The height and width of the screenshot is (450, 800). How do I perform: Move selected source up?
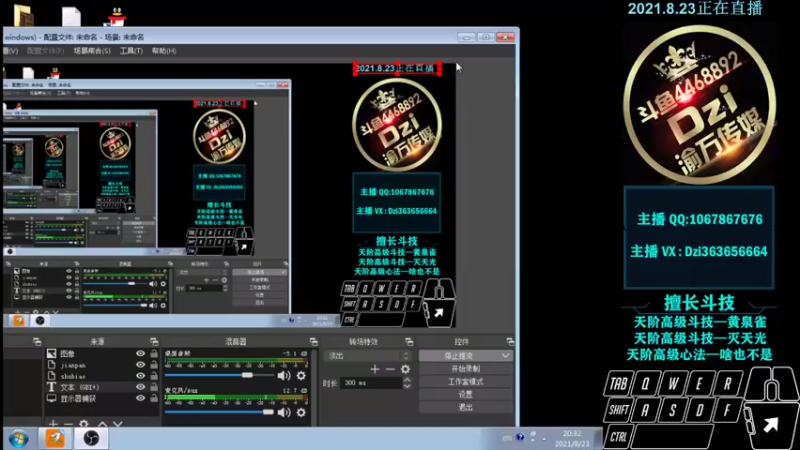tap(102, 423)
